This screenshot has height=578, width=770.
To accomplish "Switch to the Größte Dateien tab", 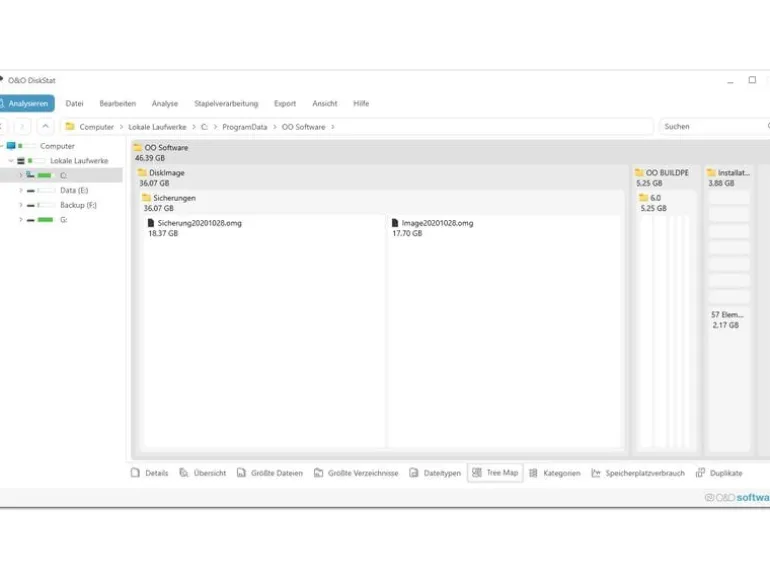I will click(x=270, y=473).
